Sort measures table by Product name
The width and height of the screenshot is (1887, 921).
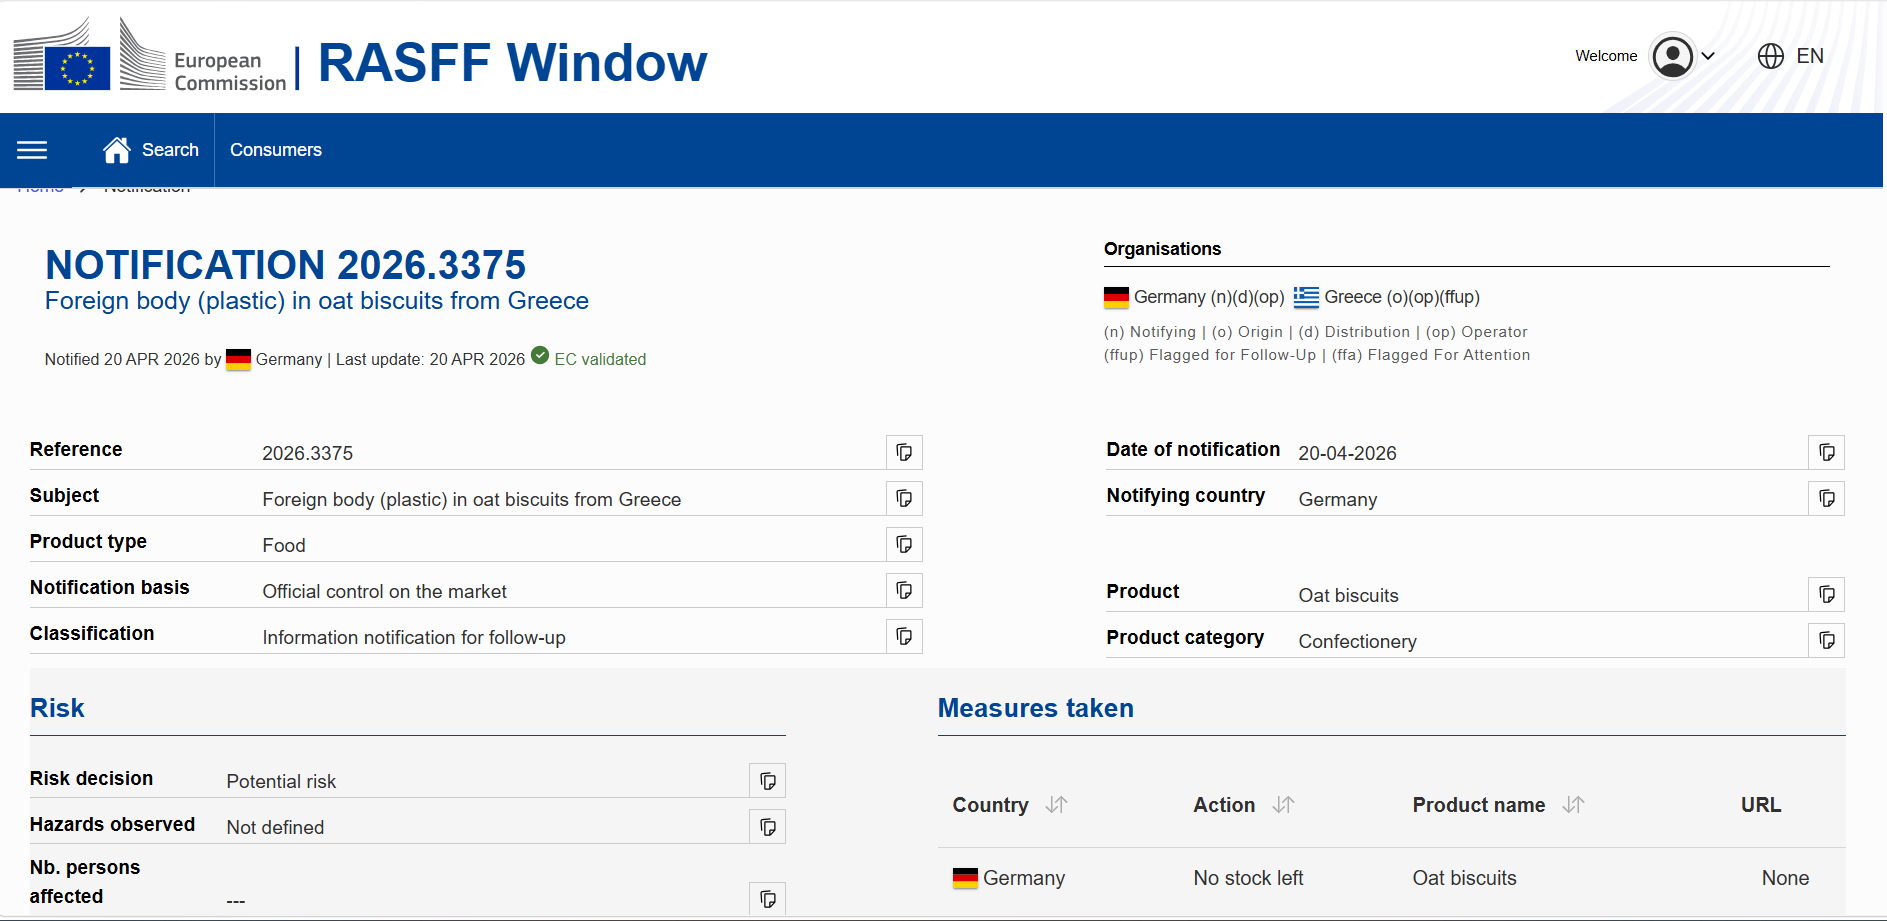coord(1573,805)
